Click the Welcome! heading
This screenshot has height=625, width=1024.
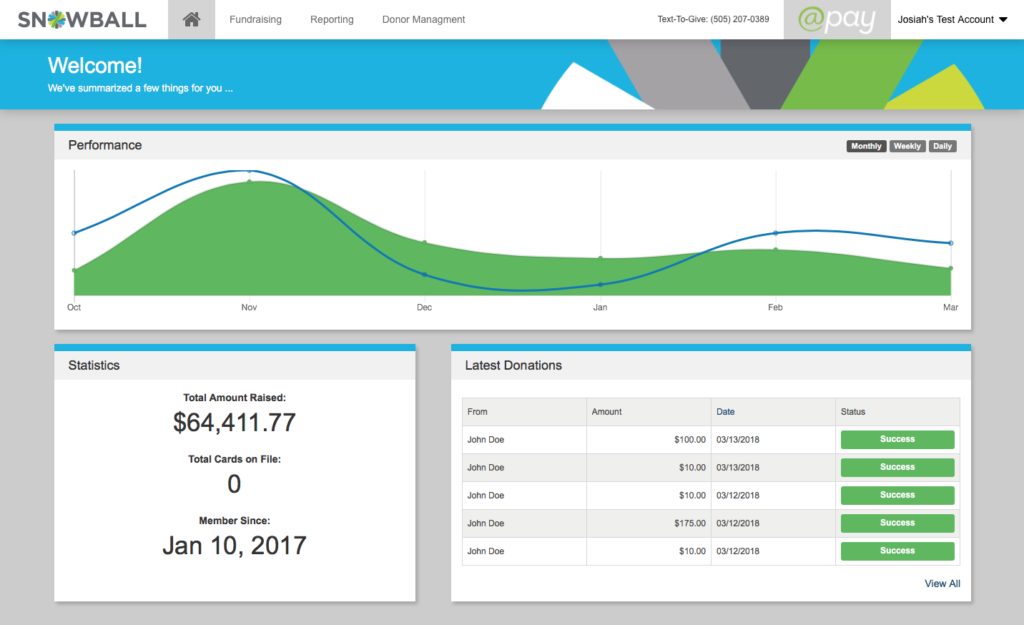coord(95,65)
